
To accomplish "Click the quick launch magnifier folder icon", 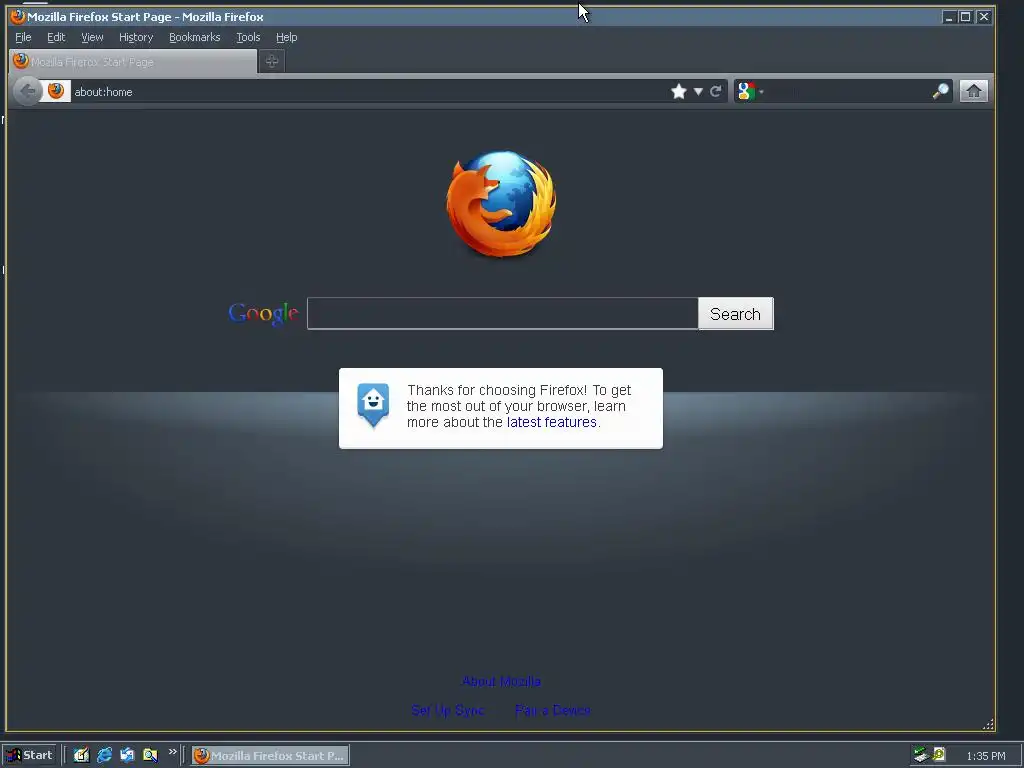I will point(150,755).
